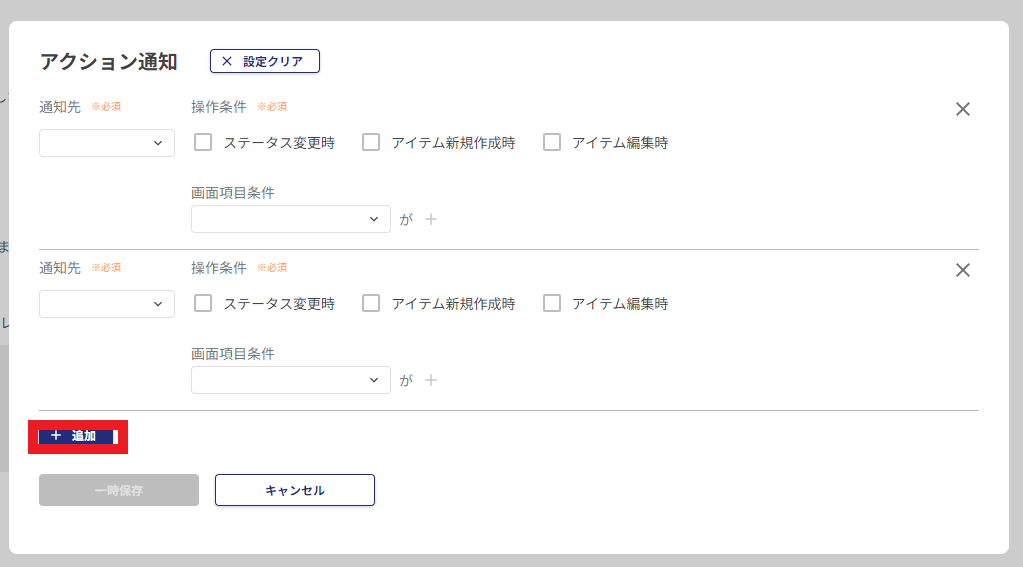Expand the first 画面項目条件 dropdown

click(290, 219)
